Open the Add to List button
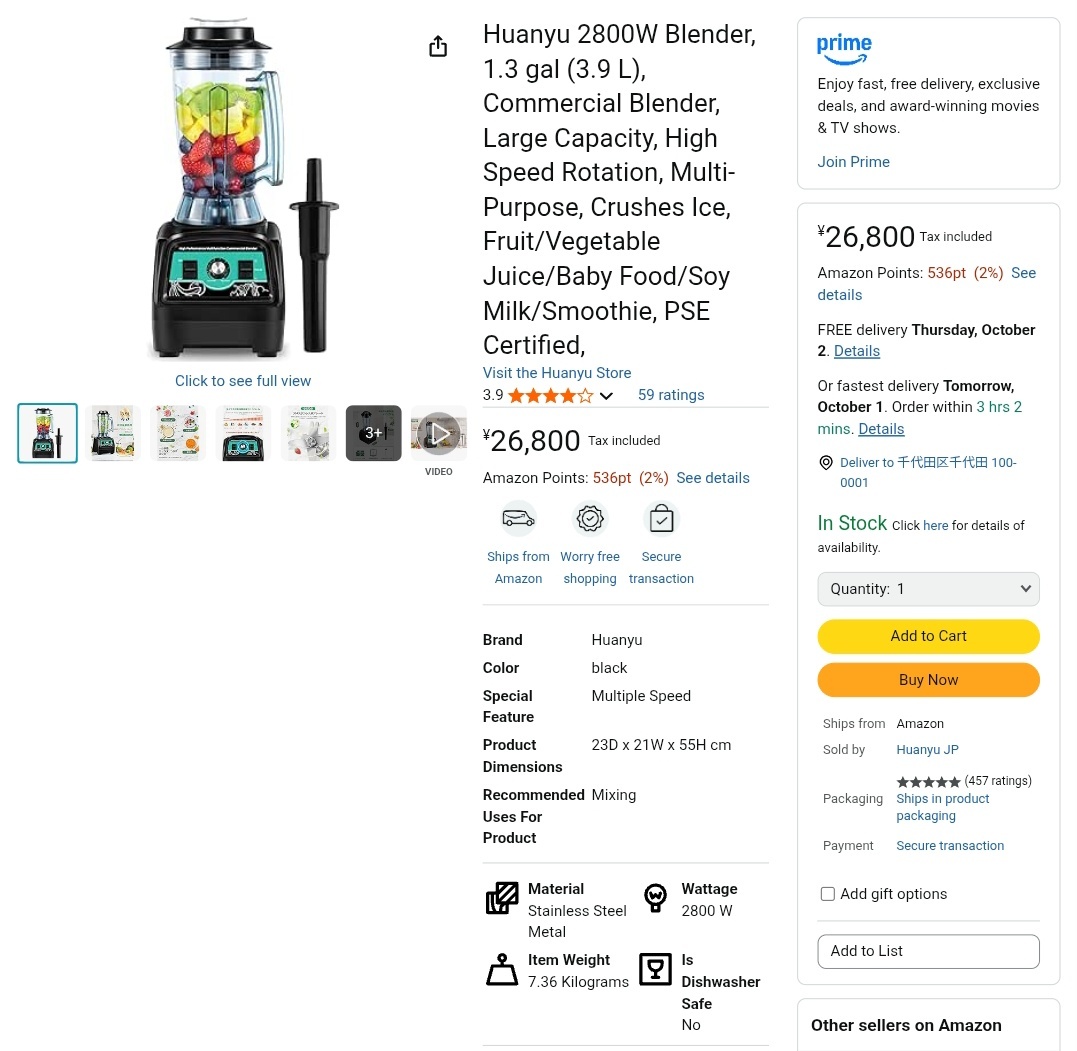Screen dimensions: 1077x1051 pos(928,951)
